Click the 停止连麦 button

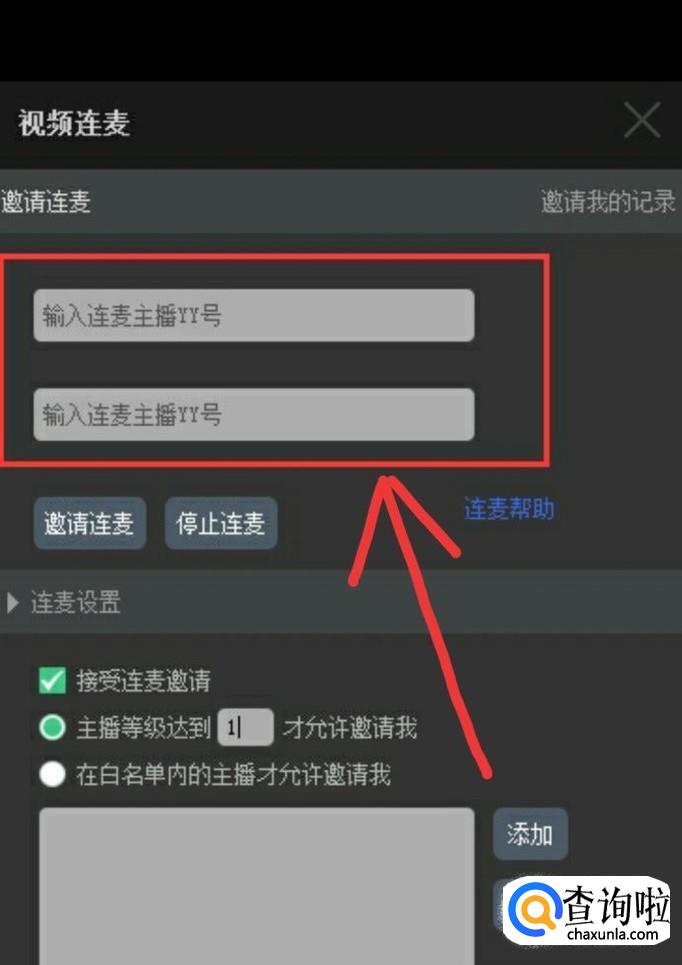point(221,523)
